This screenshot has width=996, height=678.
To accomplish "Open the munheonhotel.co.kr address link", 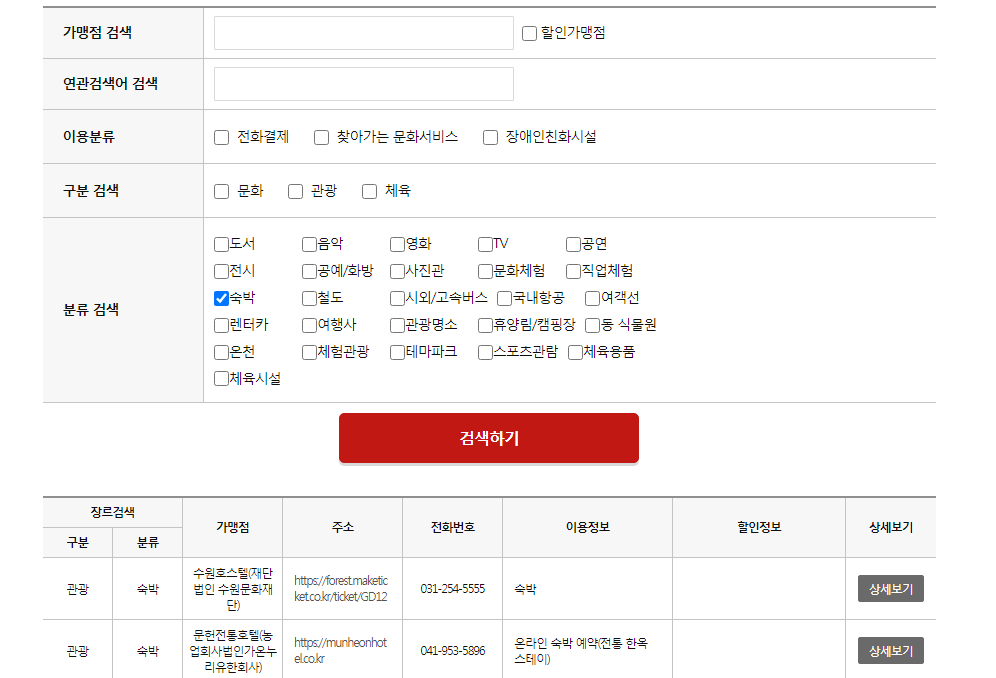I will click(x=340, y=651).
